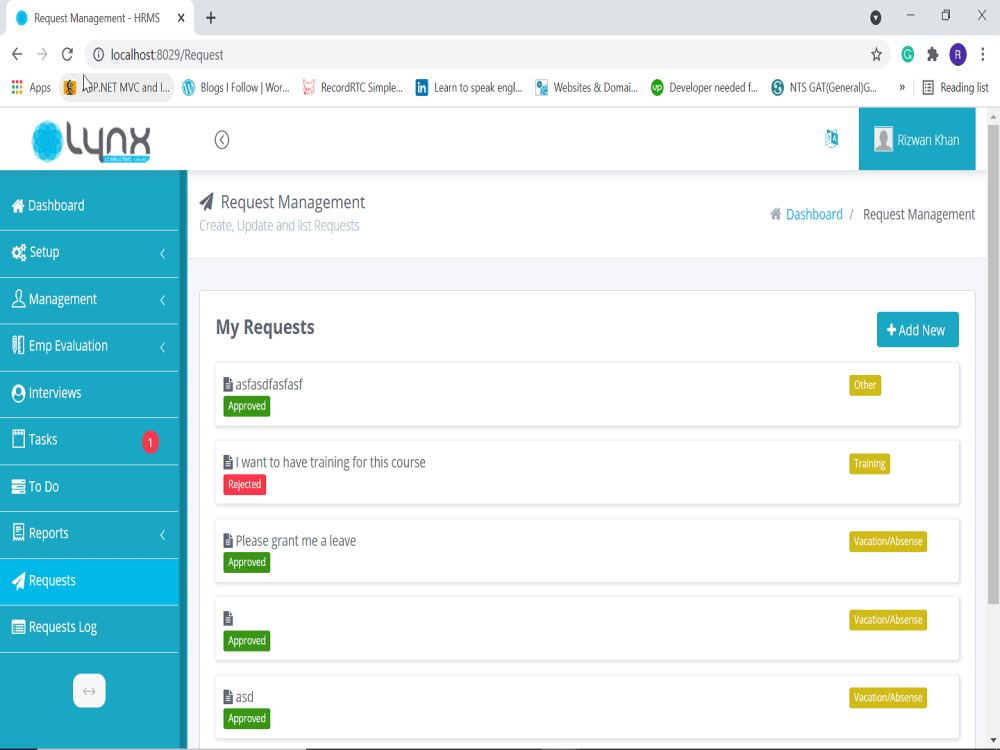Open Interviews menu item
This screenshot has width=1000, height=750.
point(89,393)
